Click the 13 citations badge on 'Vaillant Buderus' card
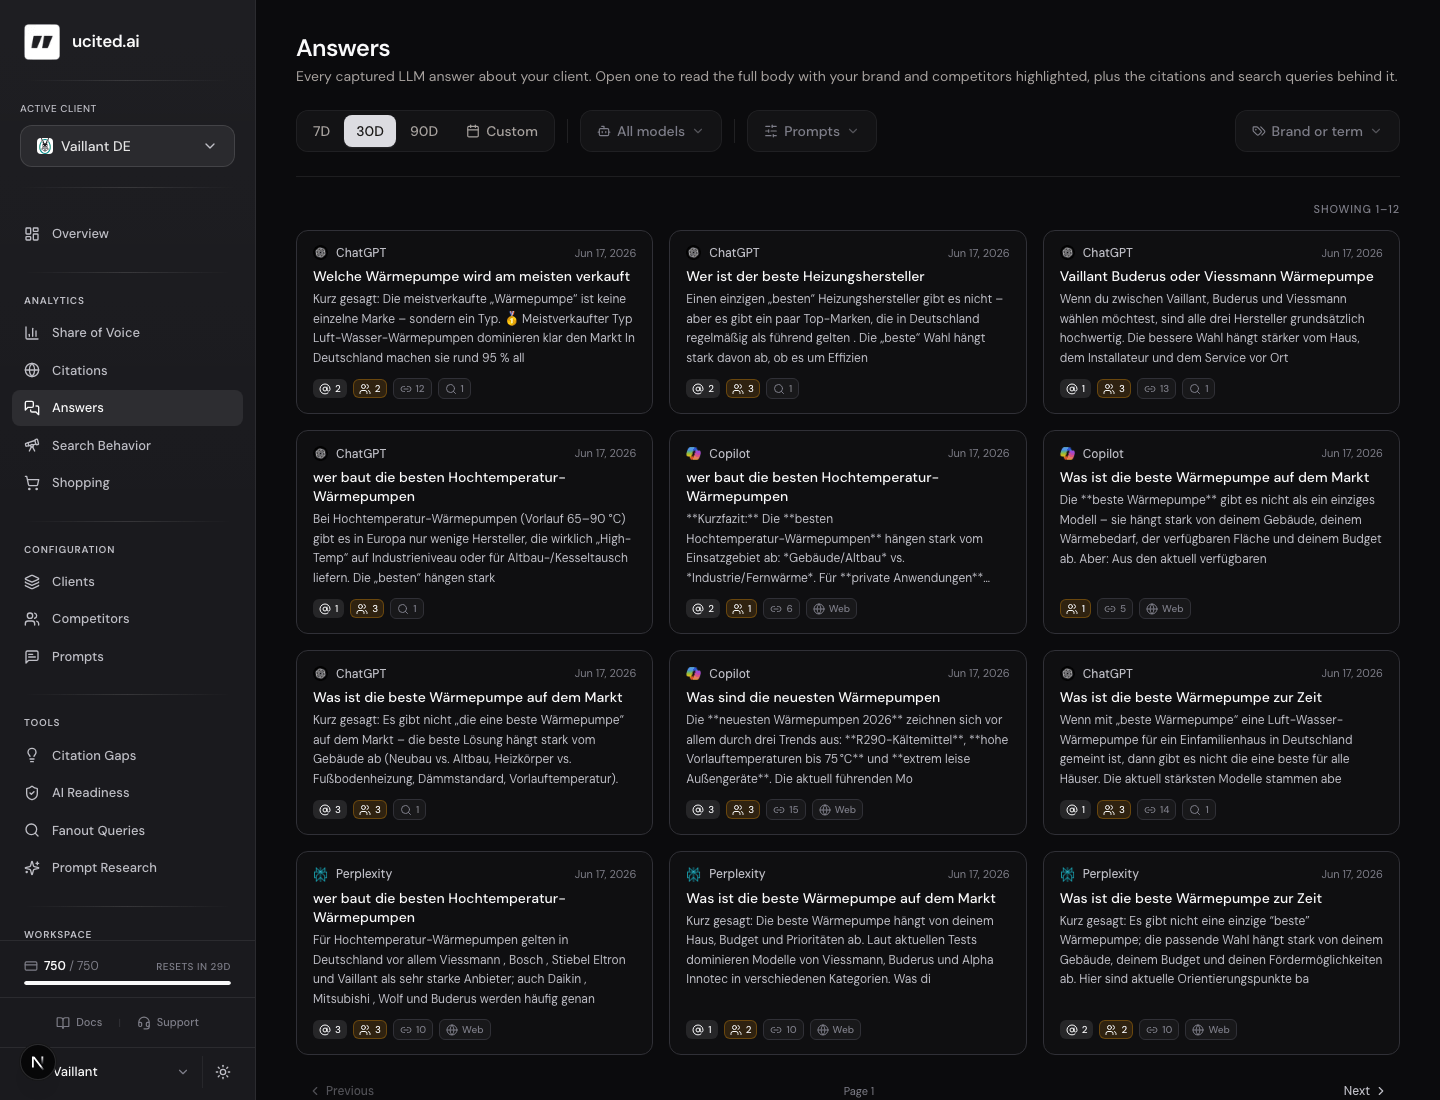 [1157, 389]
